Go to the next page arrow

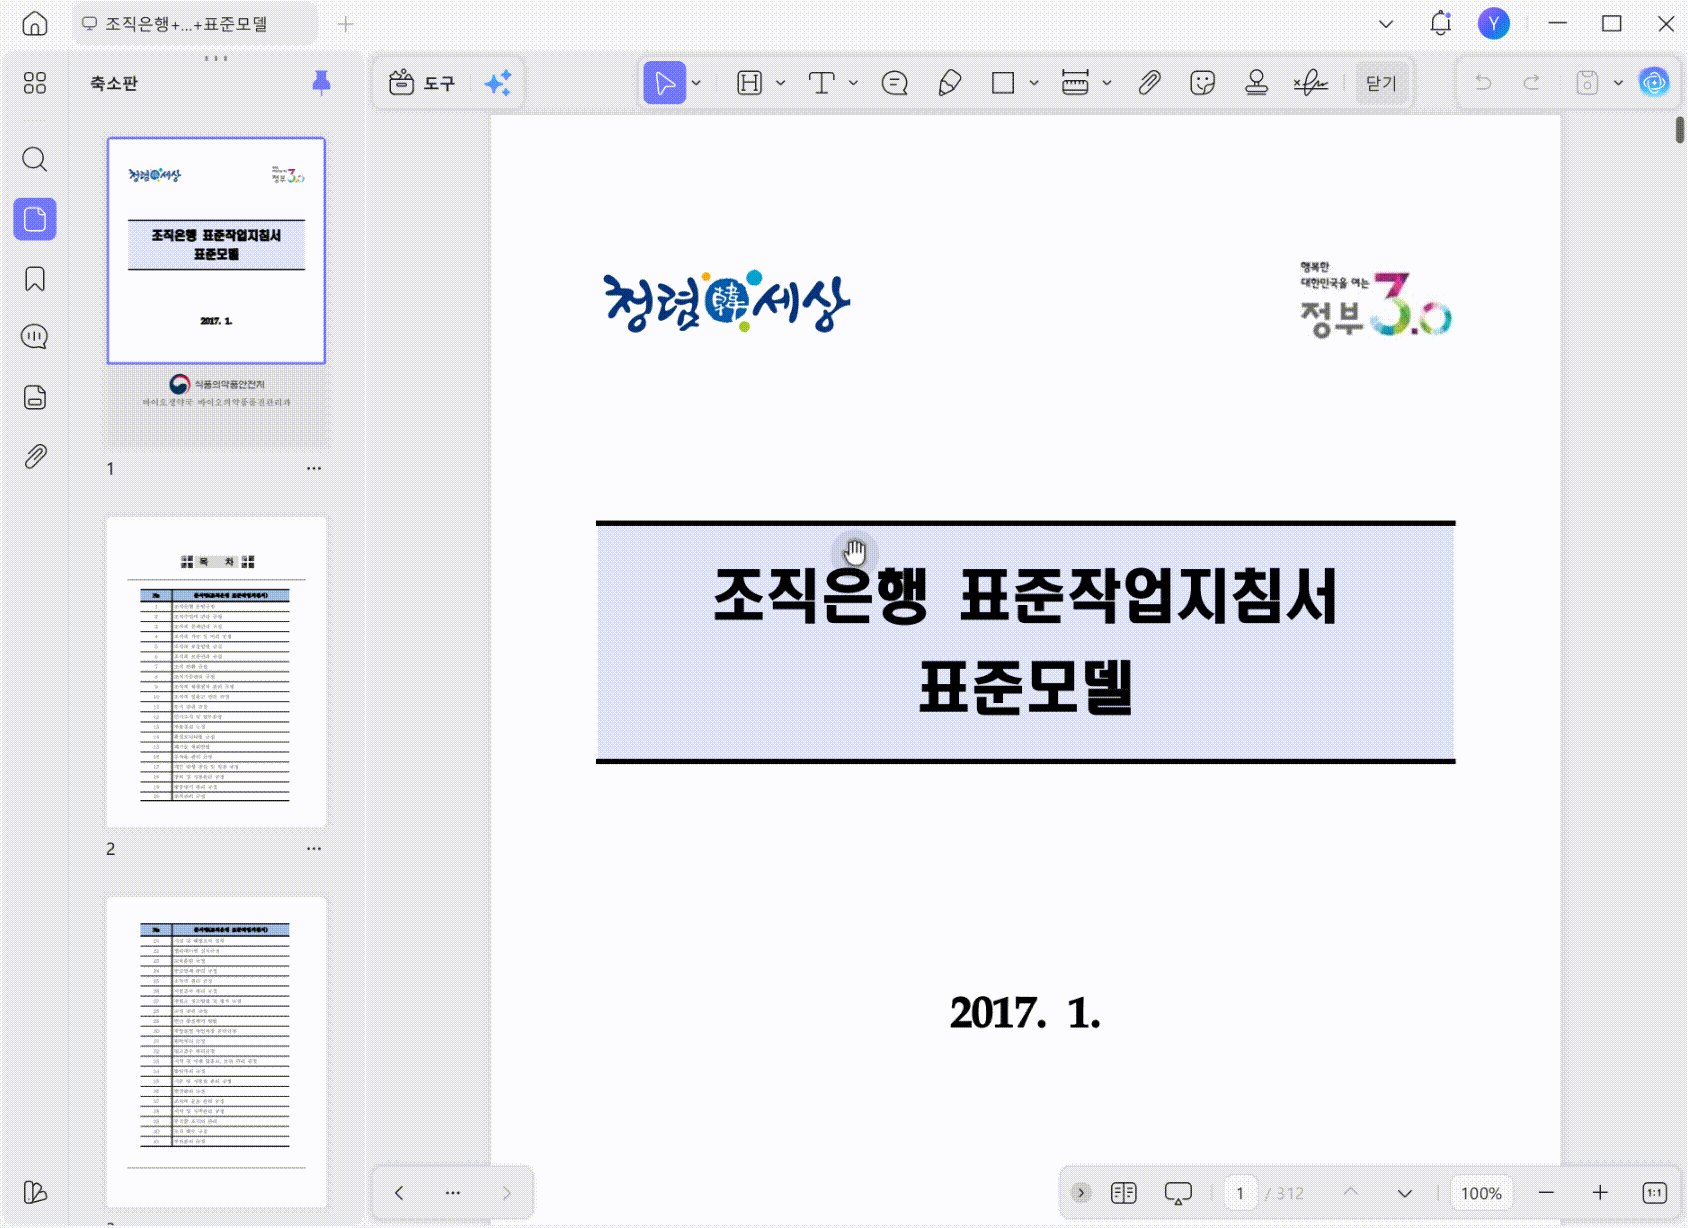coord(1405,1193)
